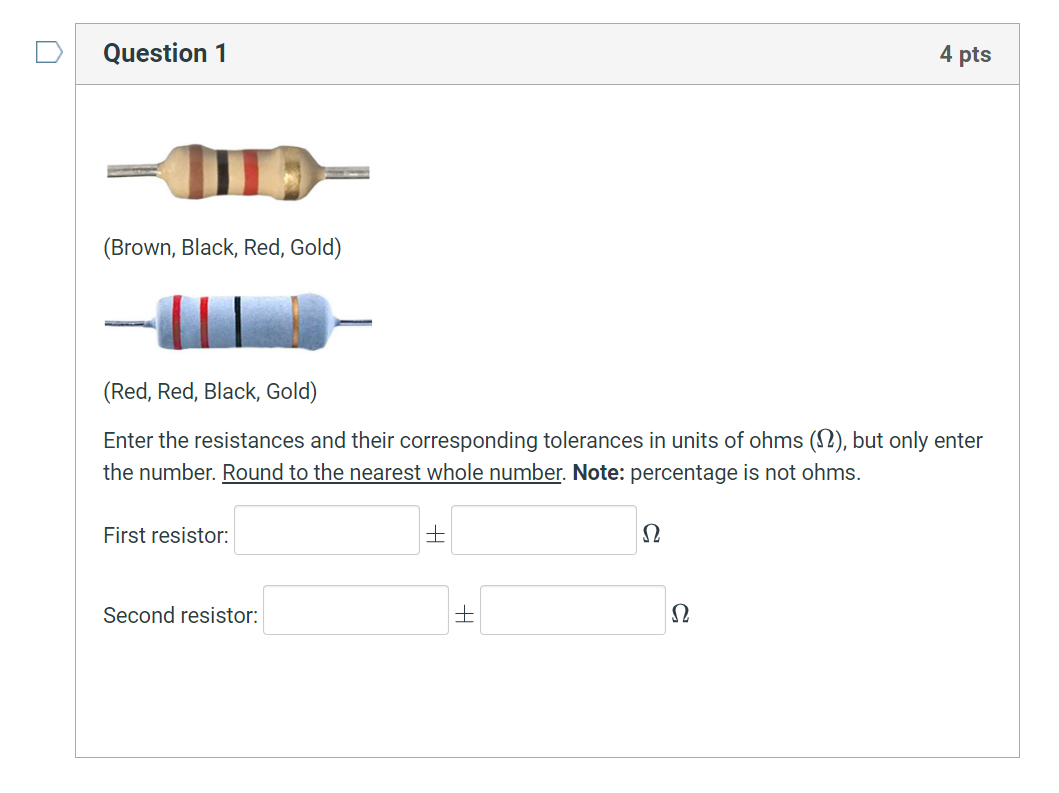Click the gray question header bar
Viewport: 1059px width, 793px height.
tap(550, 54)
